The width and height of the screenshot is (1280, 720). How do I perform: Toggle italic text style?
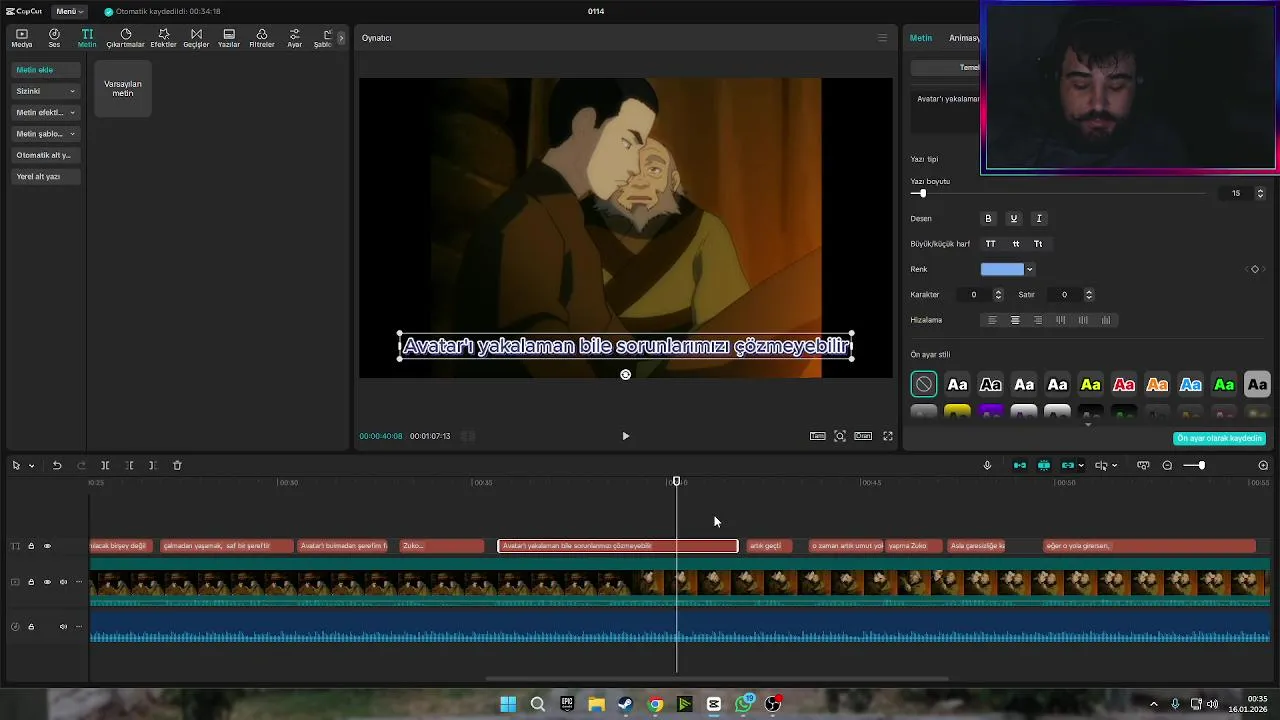(1039, 218)
